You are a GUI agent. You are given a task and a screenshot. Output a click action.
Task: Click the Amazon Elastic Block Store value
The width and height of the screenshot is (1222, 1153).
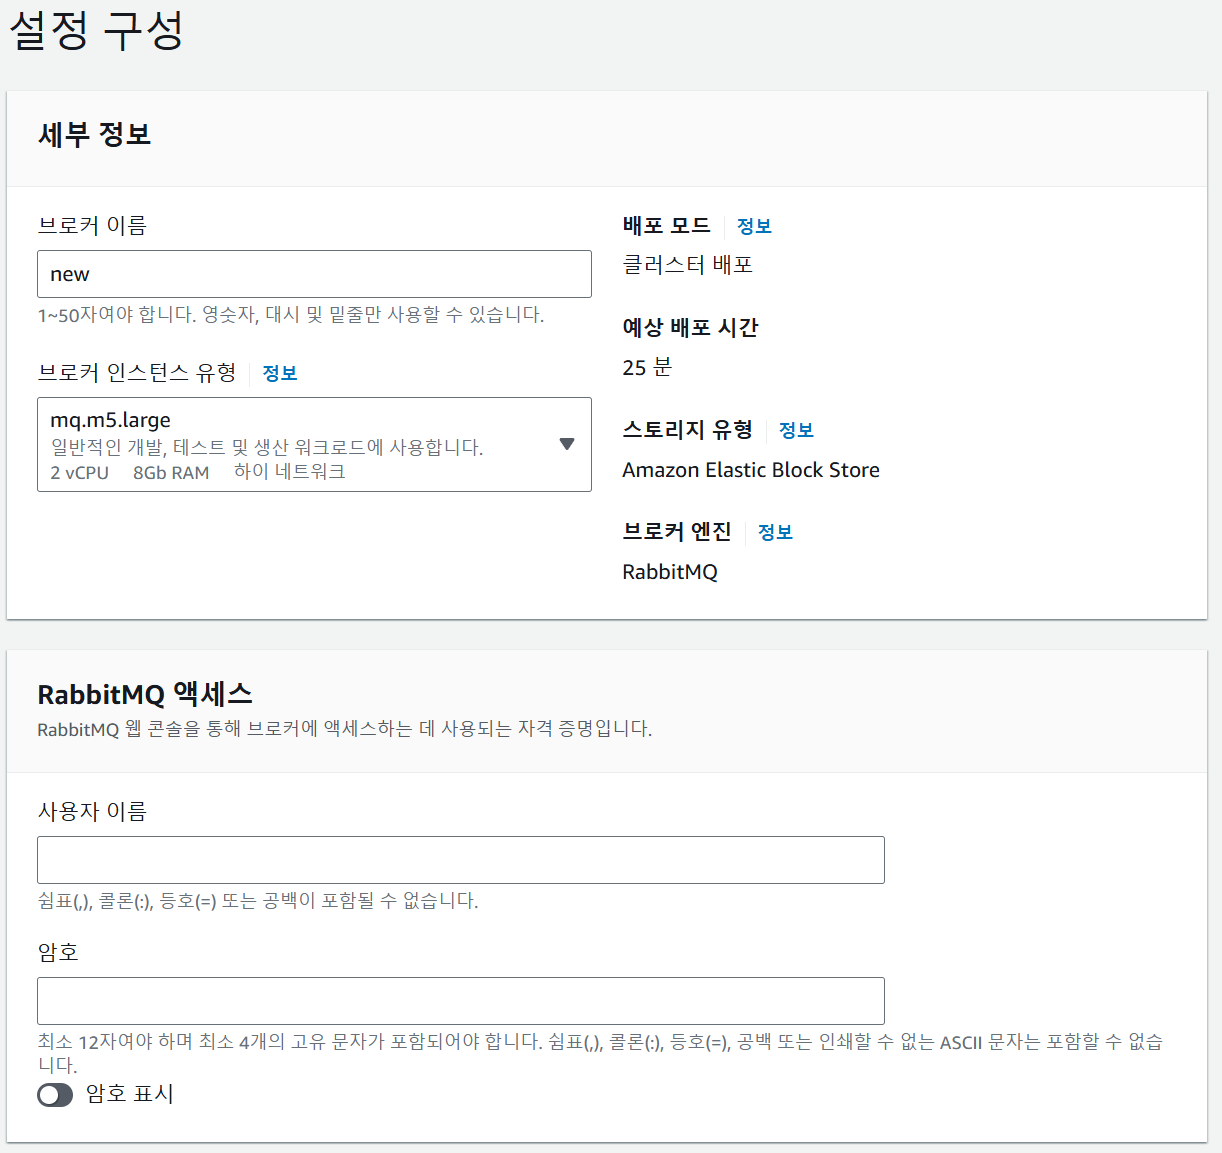coord(750,470)
